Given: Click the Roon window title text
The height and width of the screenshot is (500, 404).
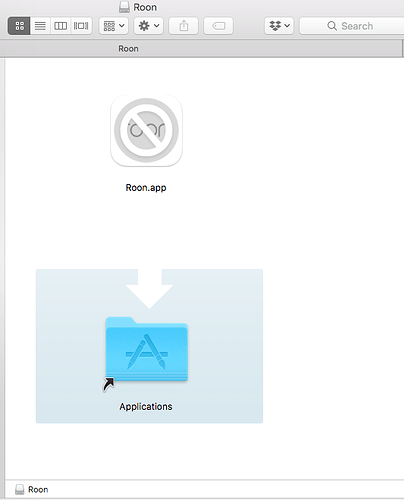Looking at the screenshot, I should (145, 7).
